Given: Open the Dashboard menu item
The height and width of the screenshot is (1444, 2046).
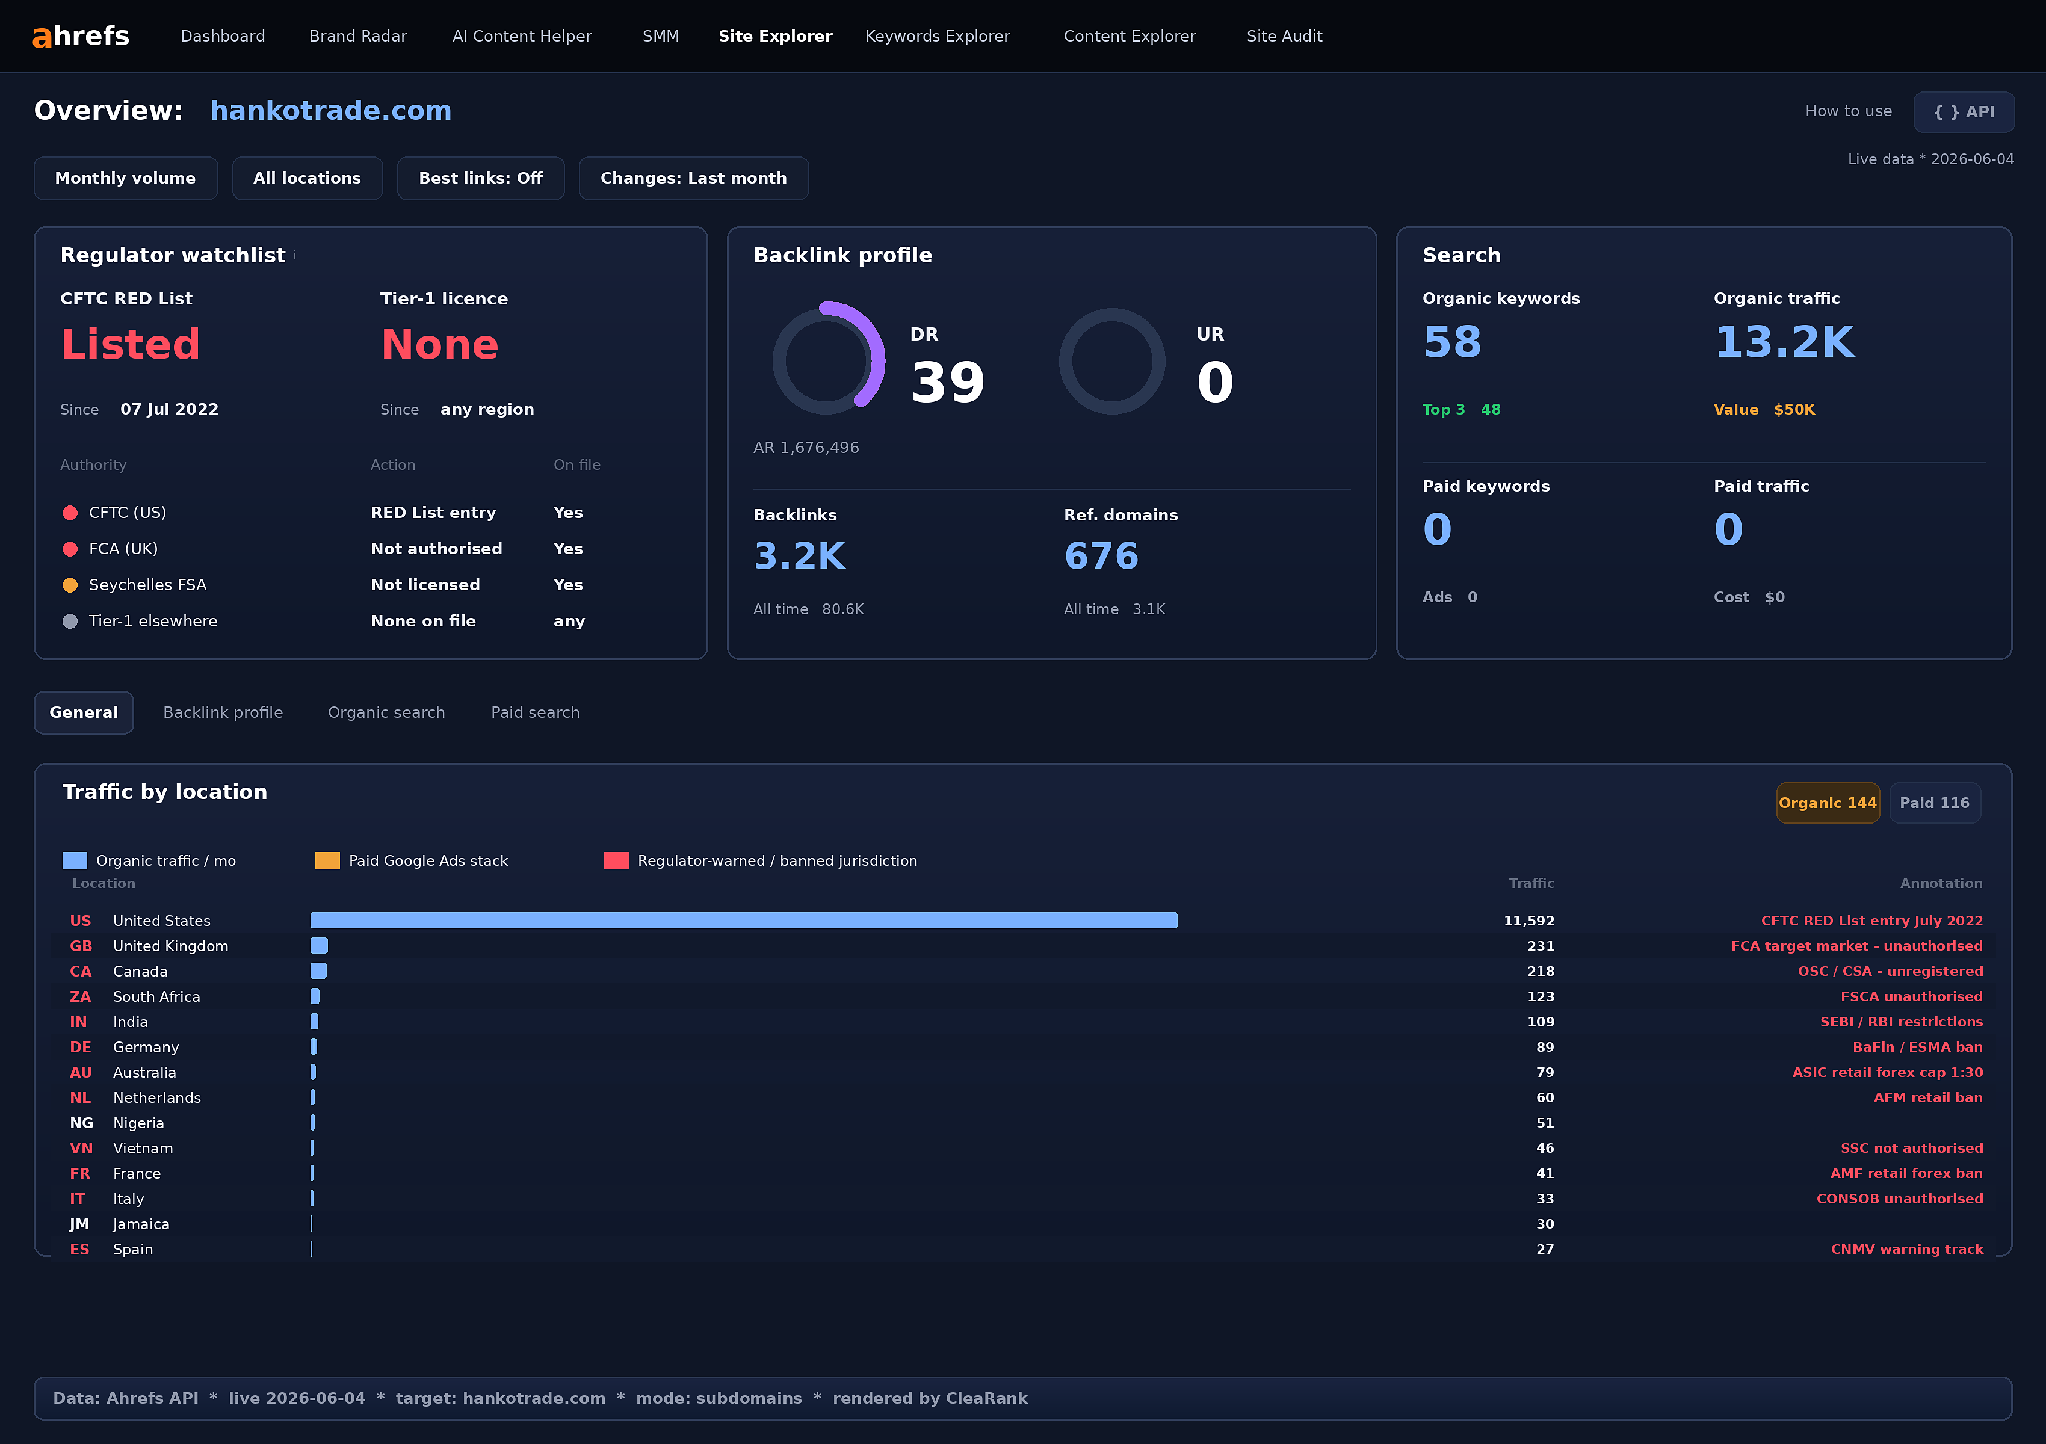Looking at the screenshot, I should tap(223, 36).
